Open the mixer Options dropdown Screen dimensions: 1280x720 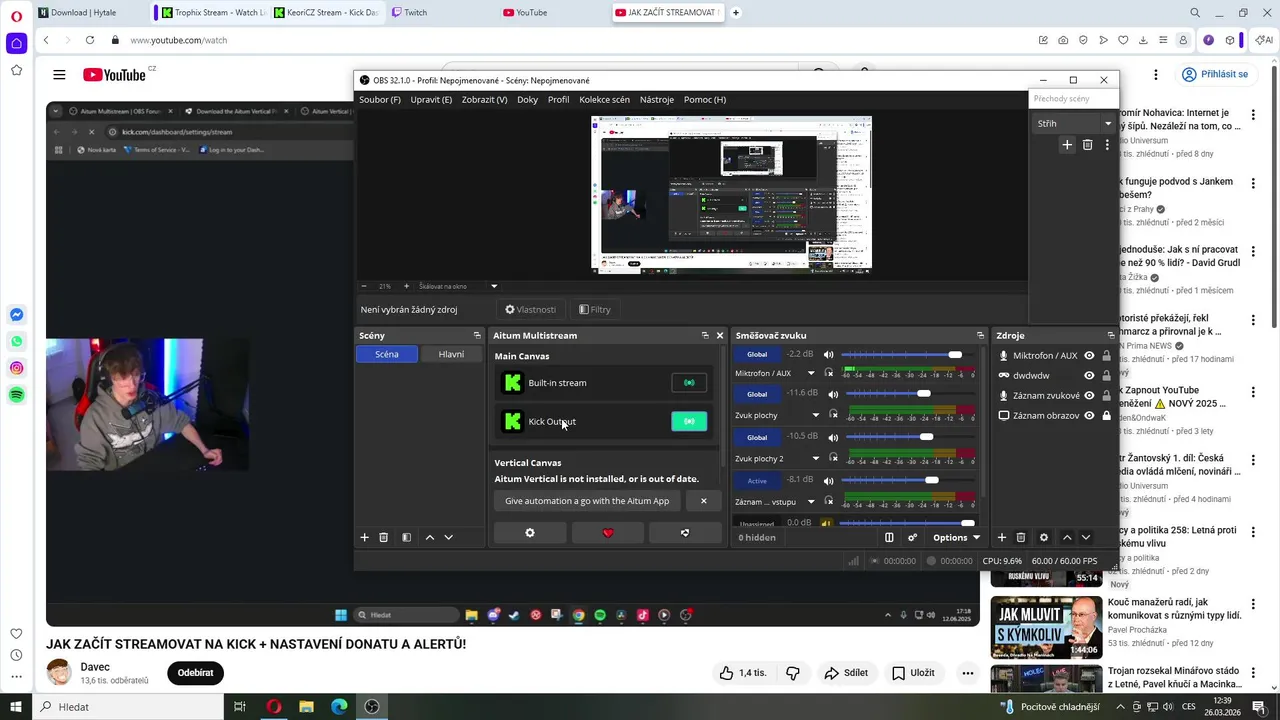pos(956,538)
